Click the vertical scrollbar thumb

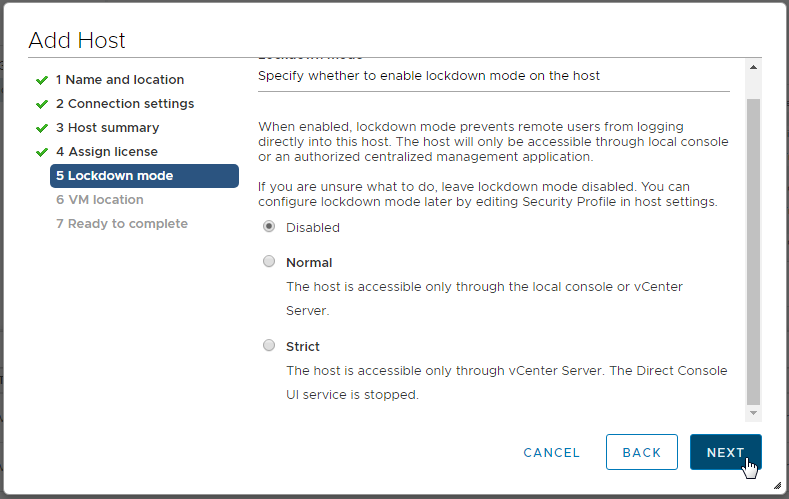(754, 250)
